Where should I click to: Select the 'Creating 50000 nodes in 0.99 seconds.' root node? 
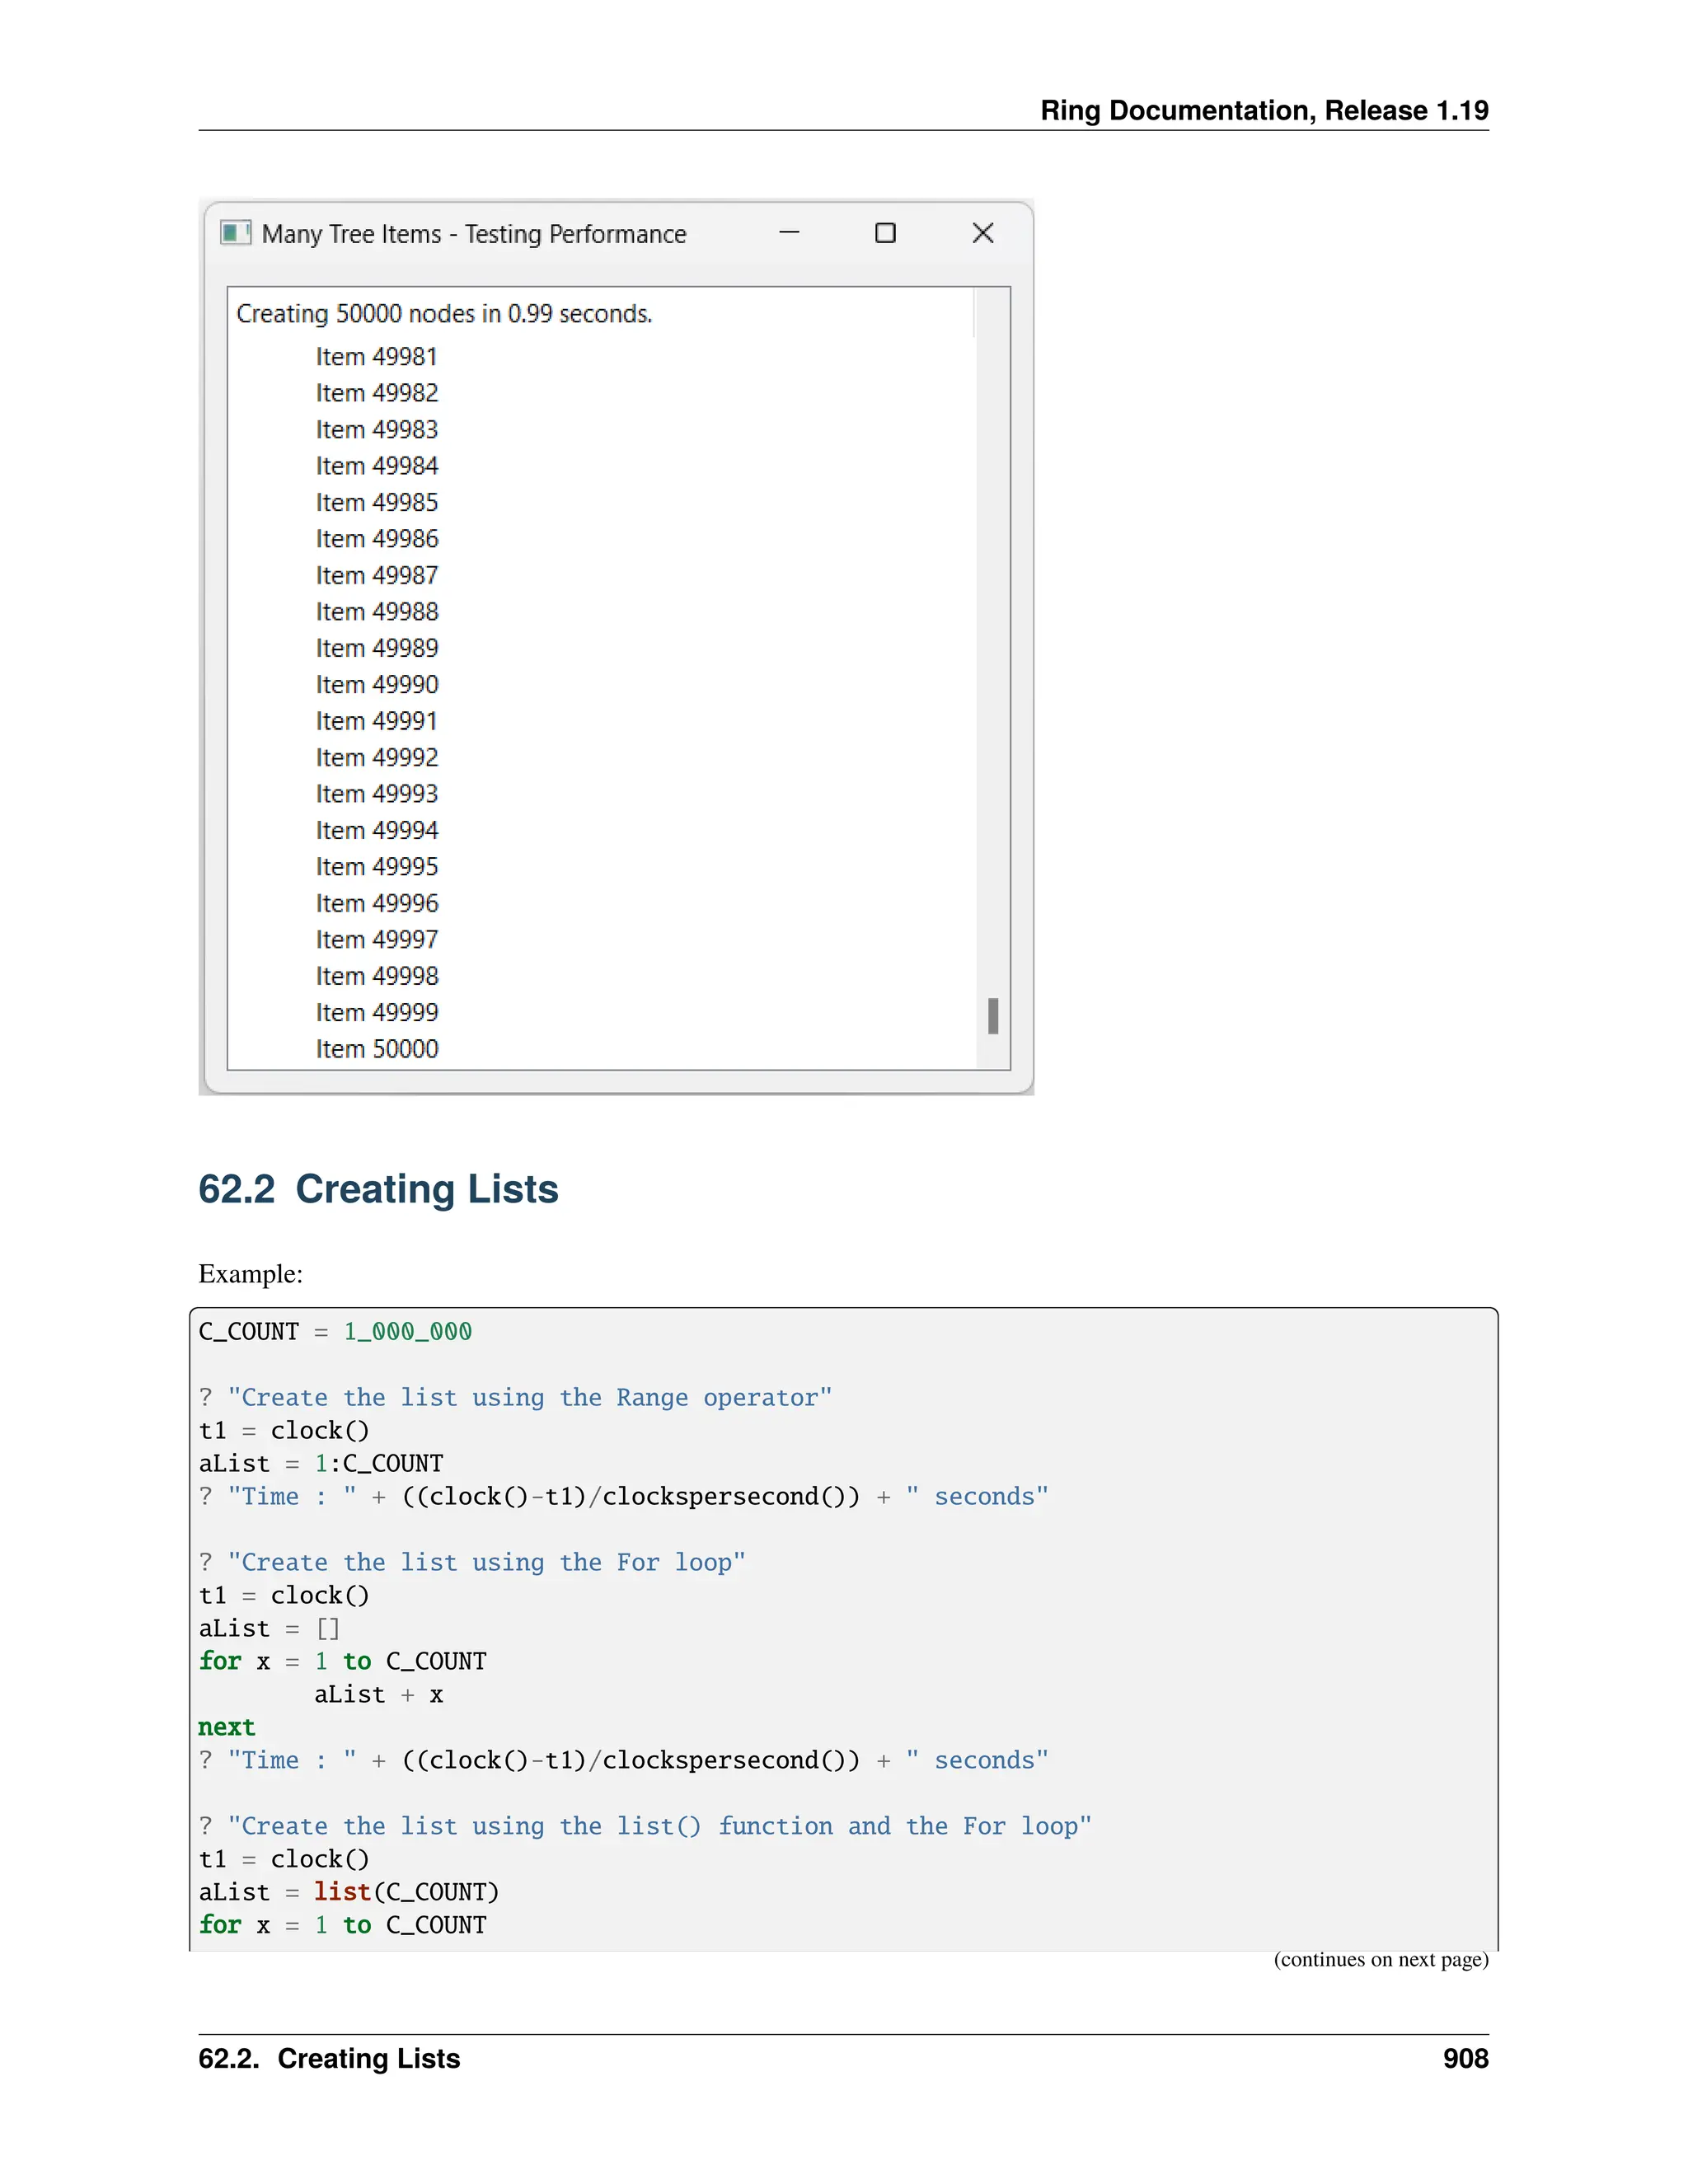[x=444, y=314]
